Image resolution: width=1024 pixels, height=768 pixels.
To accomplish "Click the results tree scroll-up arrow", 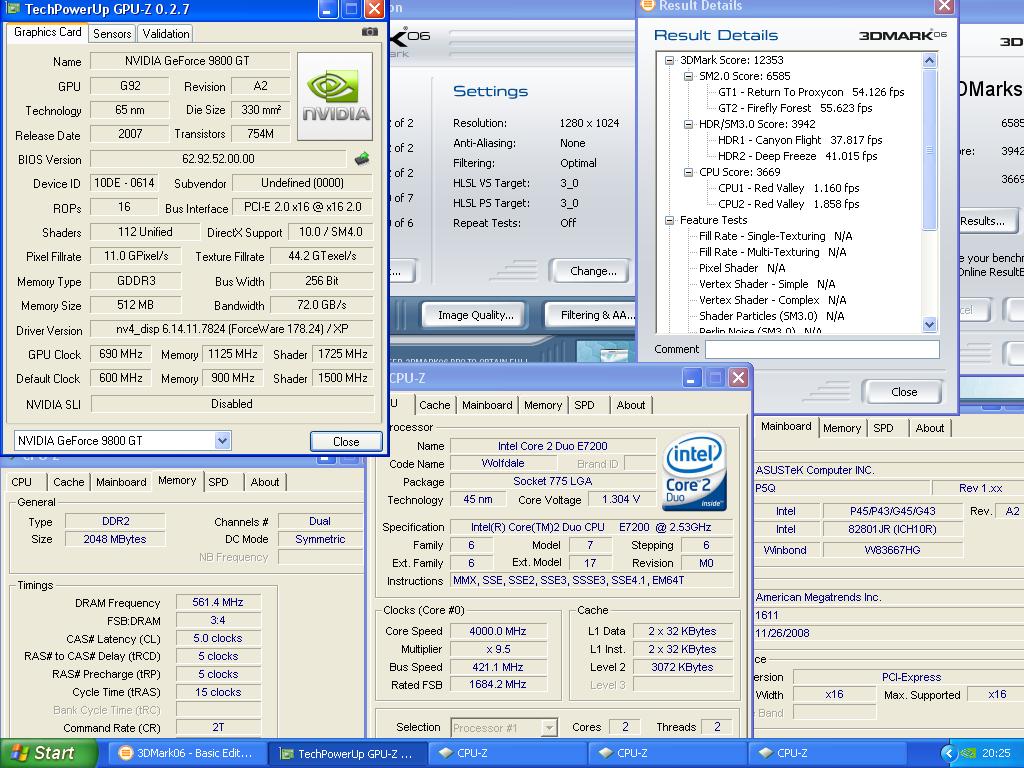I will click(x=930, y=61).
